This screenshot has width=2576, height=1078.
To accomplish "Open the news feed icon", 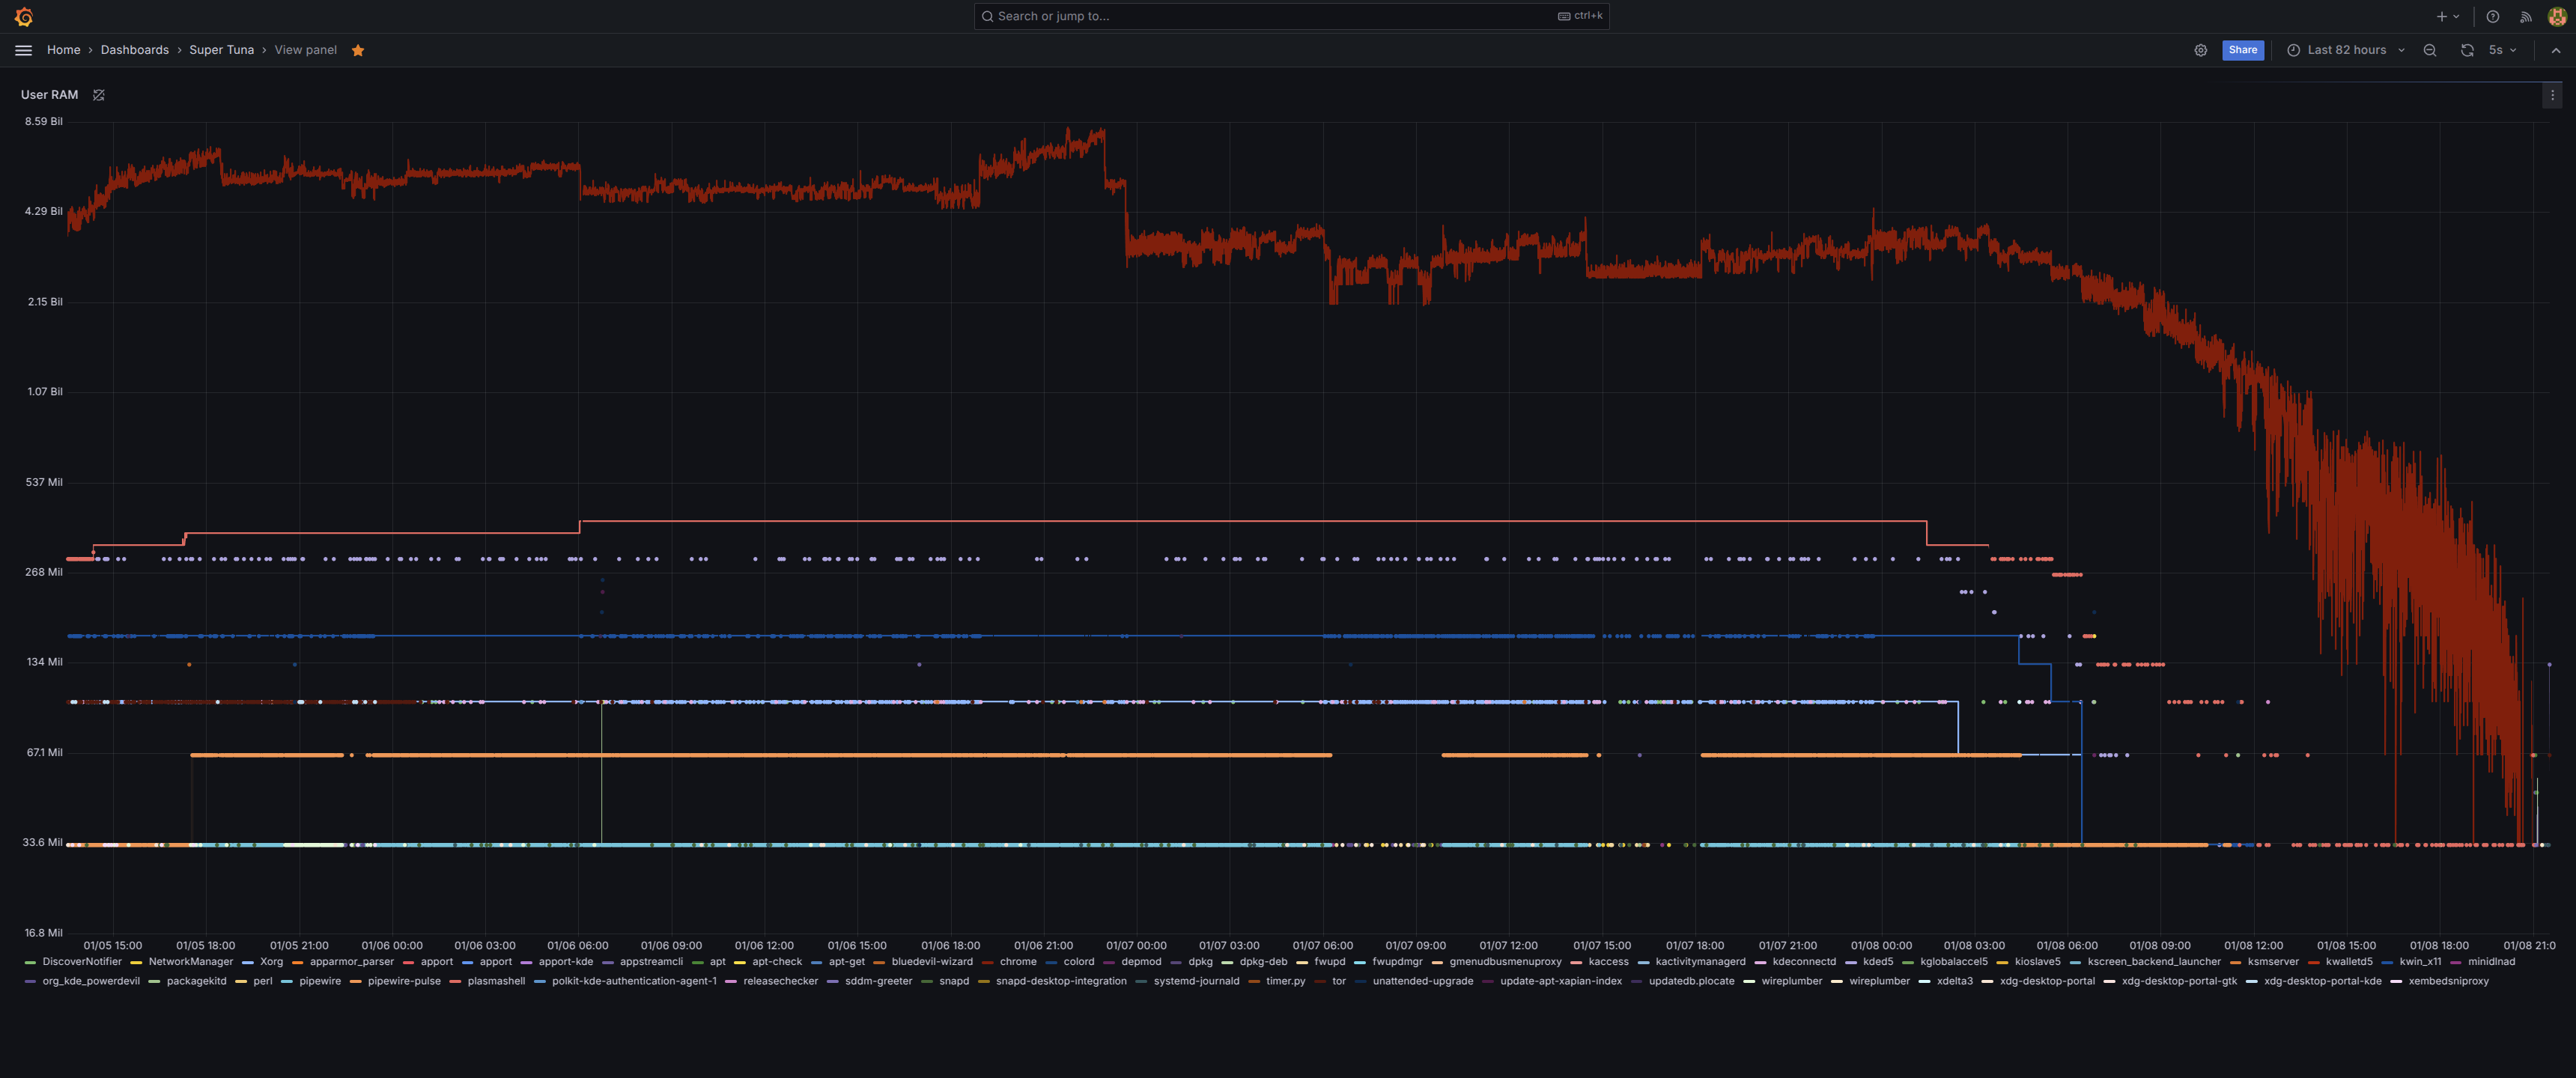I will tap(2525, 17).
